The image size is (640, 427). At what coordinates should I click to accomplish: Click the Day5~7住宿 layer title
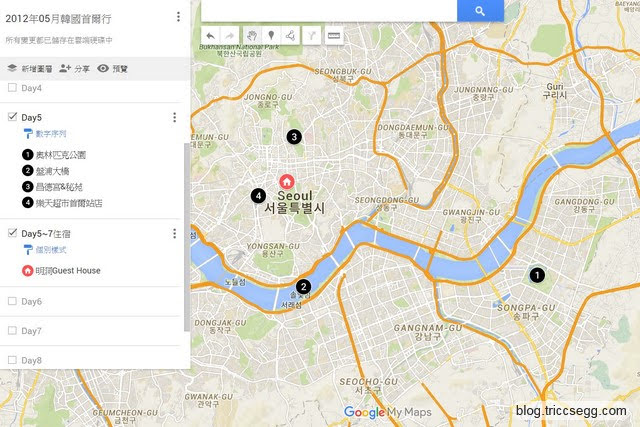pyautogui.click(x=46, y=234)
